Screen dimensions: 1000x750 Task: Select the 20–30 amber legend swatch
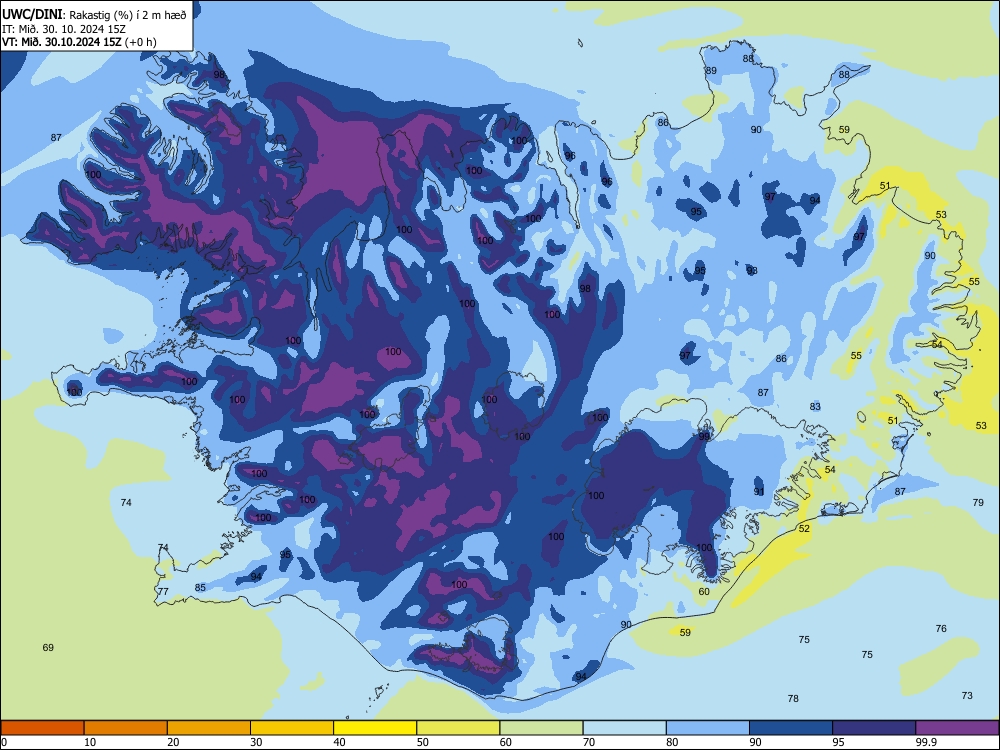tap(209, 728)
